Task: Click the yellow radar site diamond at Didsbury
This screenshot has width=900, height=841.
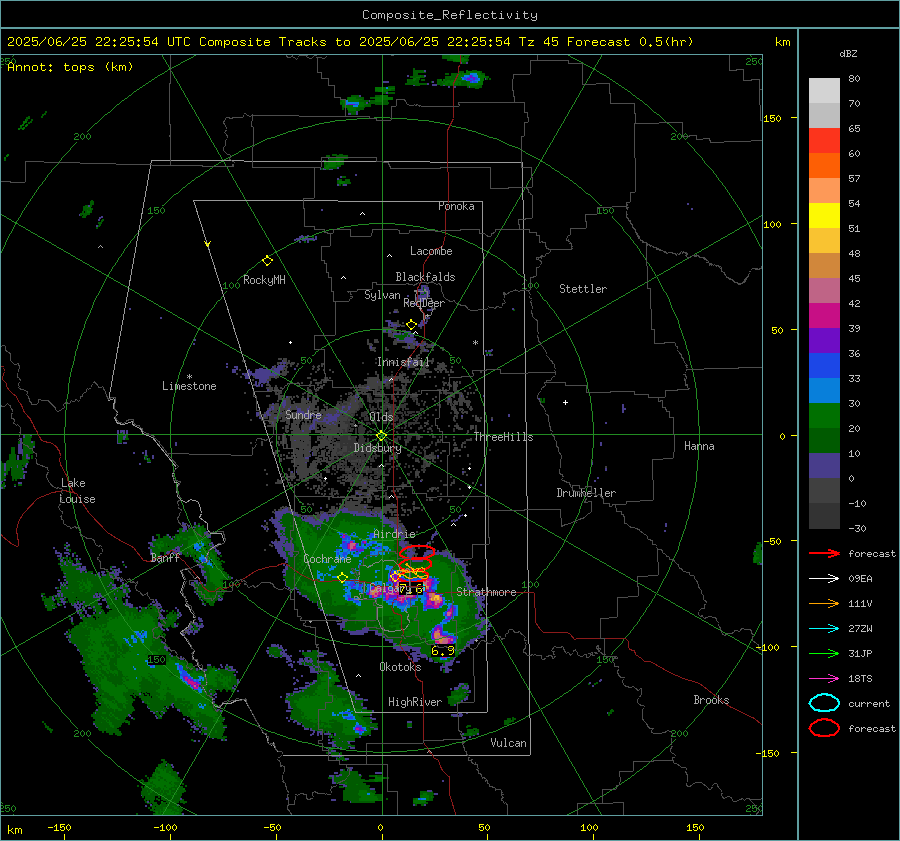Action: [x=381, y=436]
